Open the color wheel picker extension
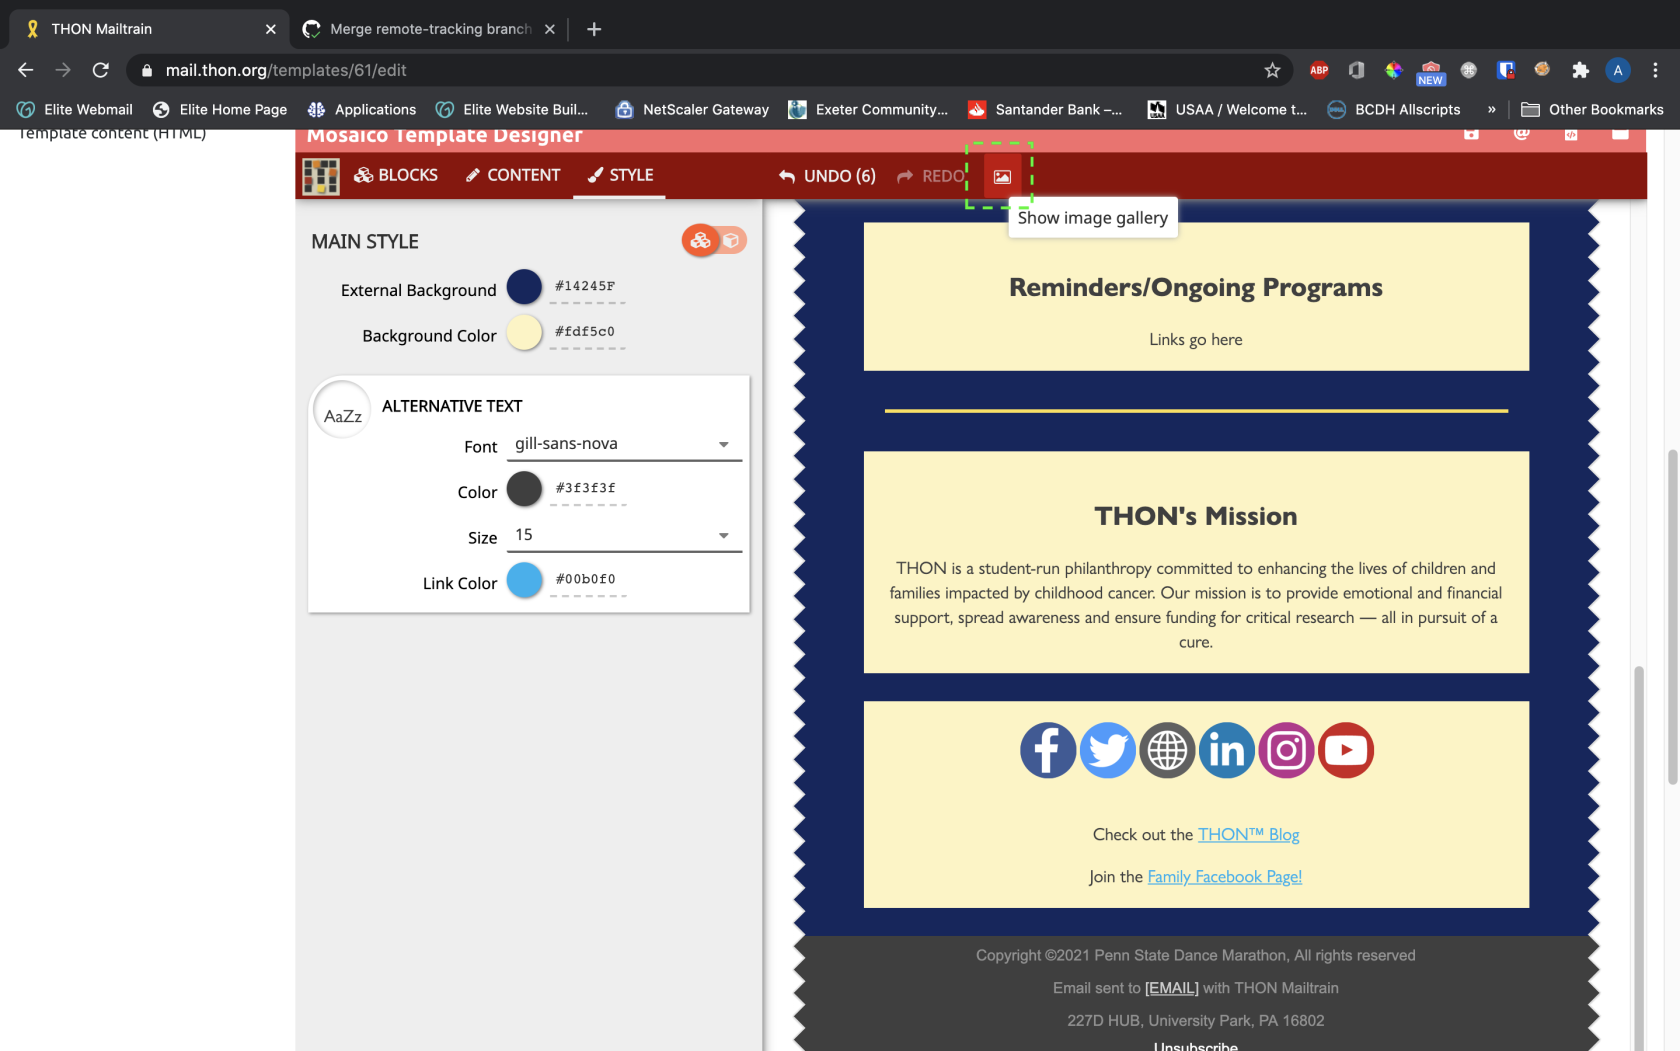 pos(1393,70)
